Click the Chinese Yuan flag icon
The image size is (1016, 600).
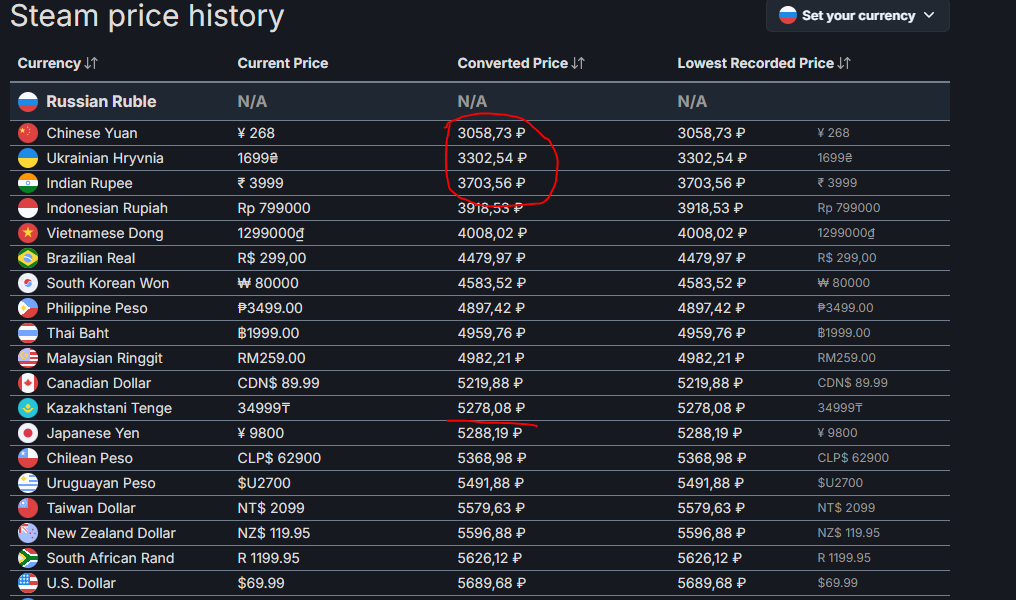(28, 133)
